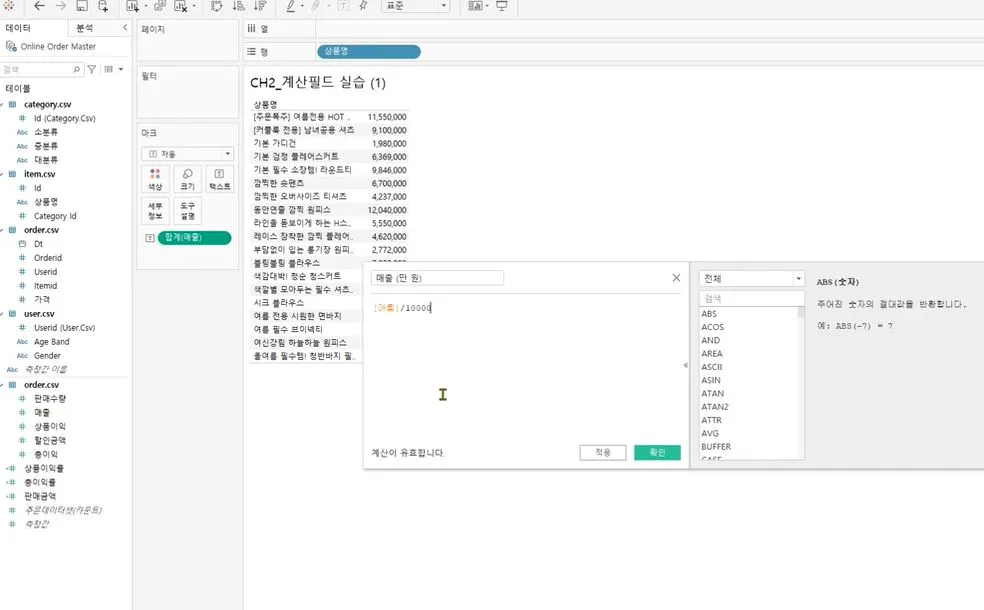
Task: Toggle the pushpin fix icon in the toolbar
Action: coord(363,7)
